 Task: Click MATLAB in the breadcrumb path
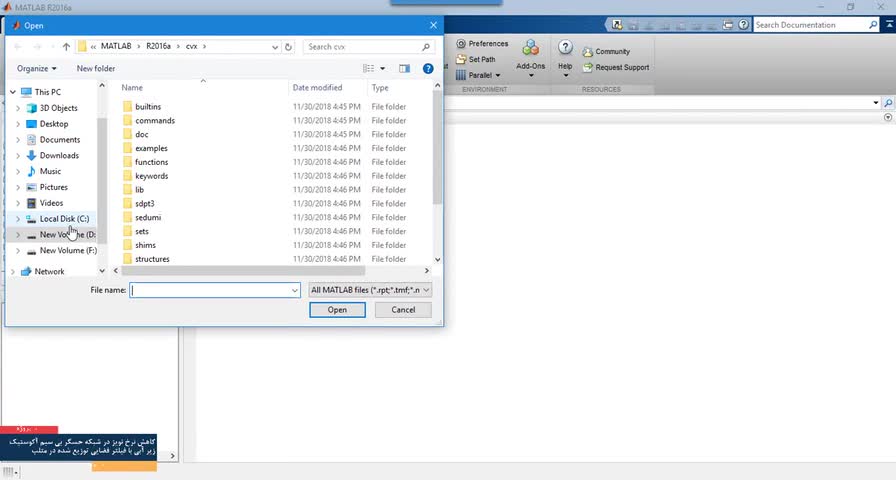coord(116,46)
